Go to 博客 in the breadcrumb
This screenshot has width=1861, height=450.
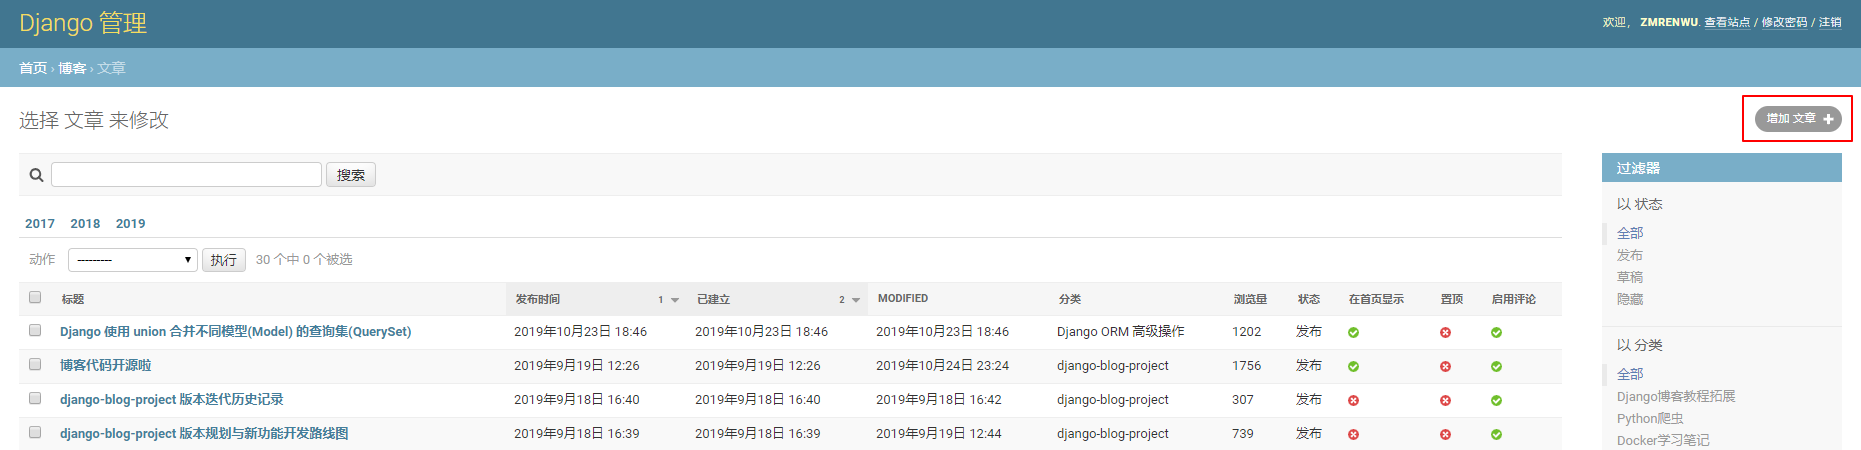[72, 68]
